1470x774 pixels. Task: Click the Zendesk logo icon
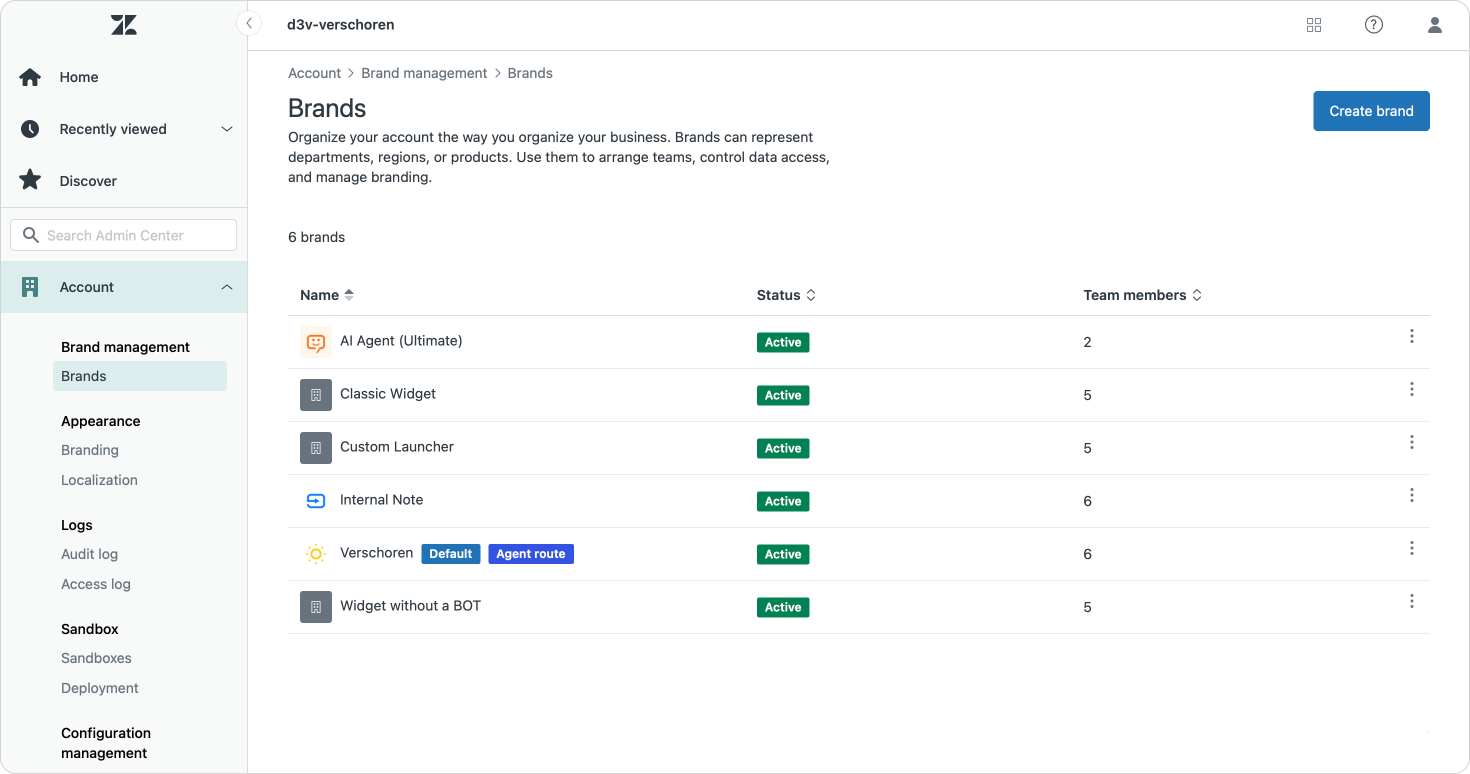pos(124,25)
